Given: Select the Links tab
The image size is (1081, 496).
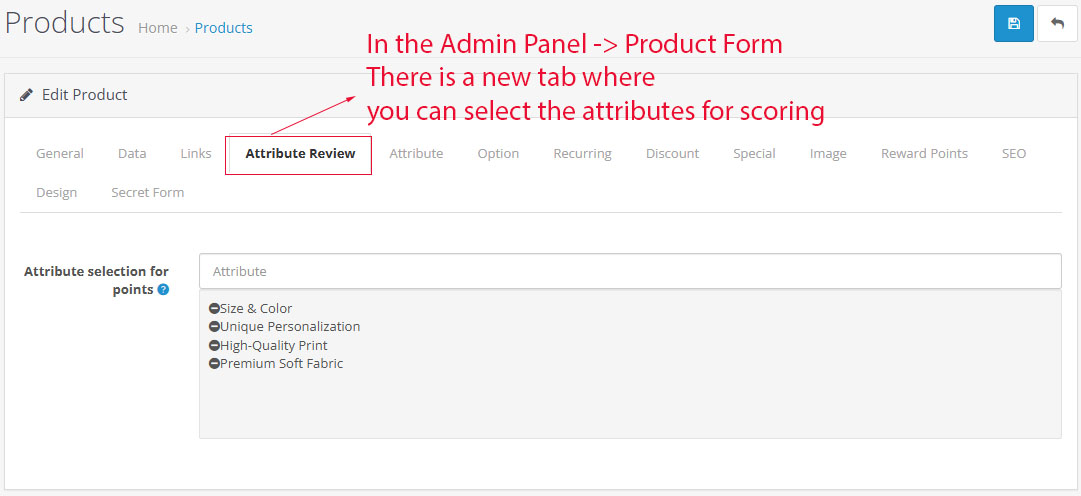Looking at the screenshot, I should [196, 154].
